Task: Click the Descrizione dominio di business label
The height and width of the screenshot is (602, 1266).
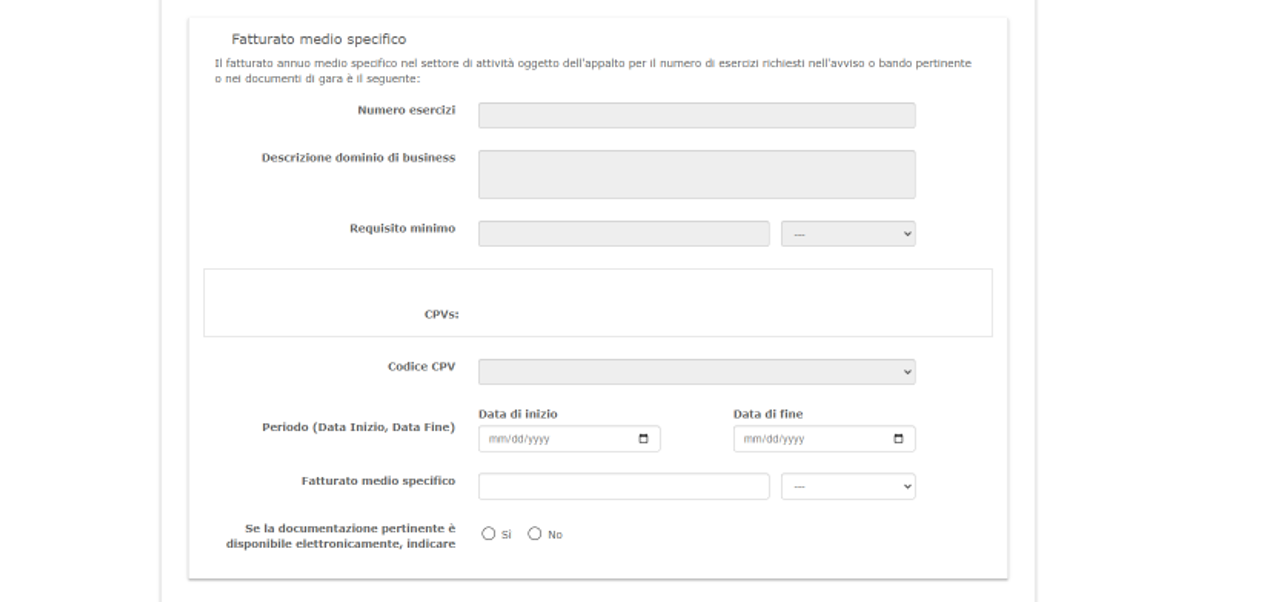Action: pos(358,158)
